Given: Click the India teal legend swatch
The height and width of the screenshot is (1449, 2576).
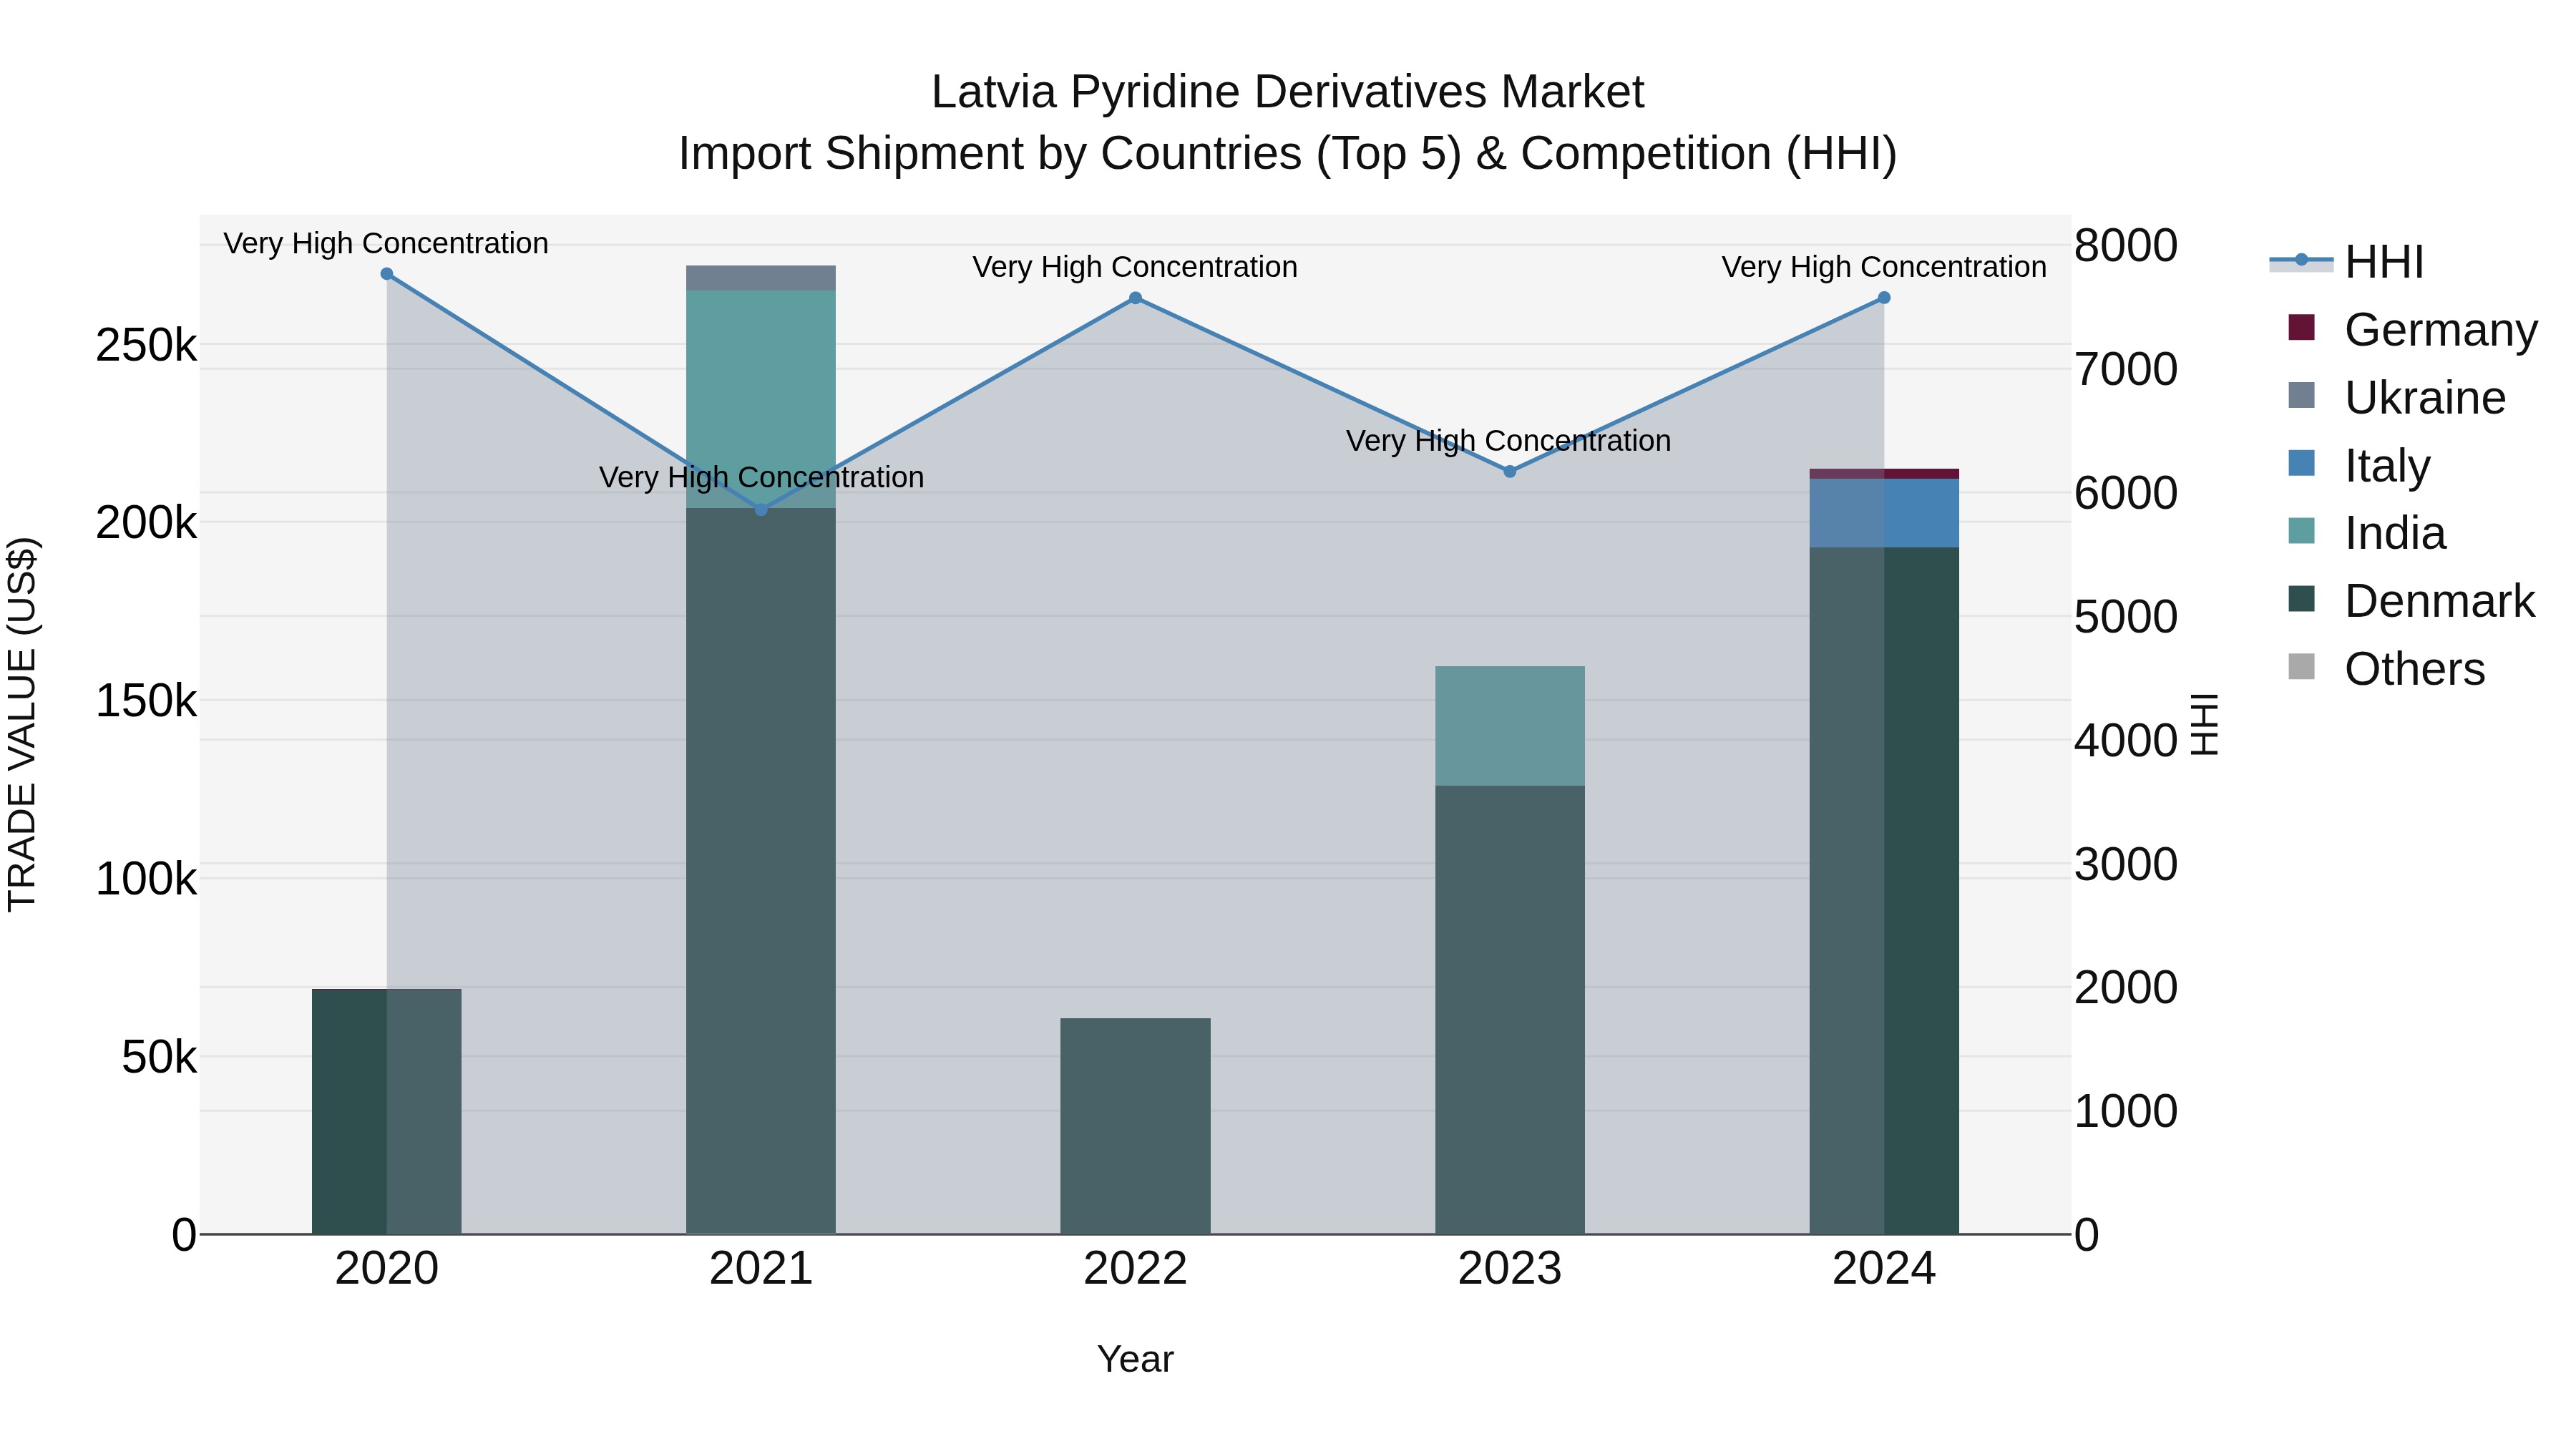Looking at the screenshot, I should pos(2301,530).
